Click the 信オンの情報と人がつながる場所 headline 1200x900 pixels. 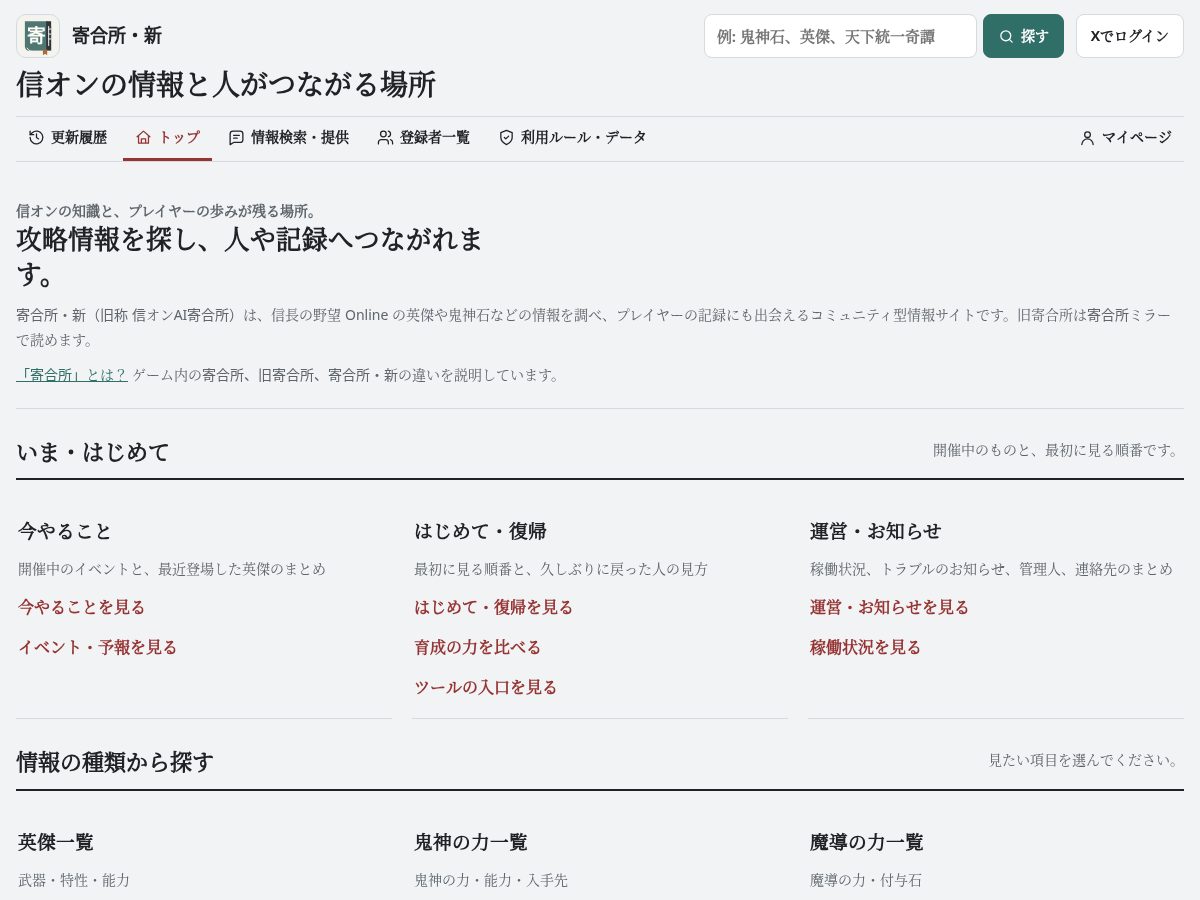coord(226,84)
